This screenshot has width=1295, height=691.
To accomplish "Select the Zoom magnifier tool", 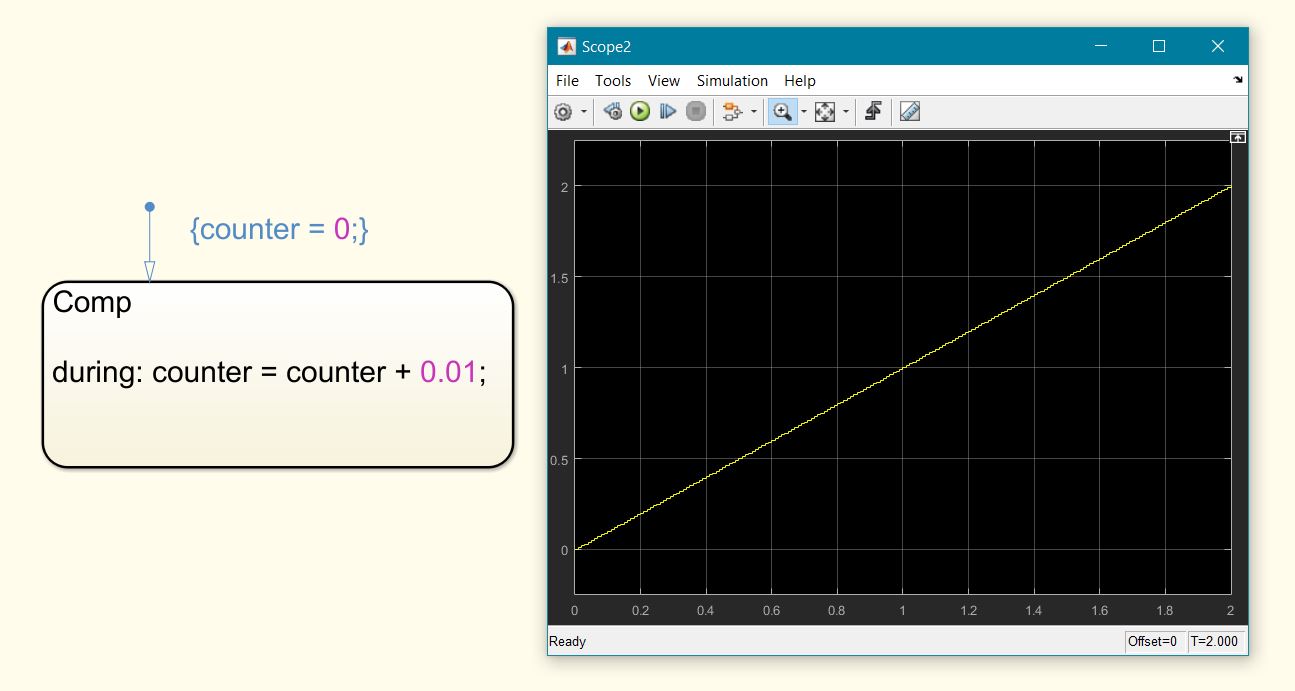I will 782,112.
